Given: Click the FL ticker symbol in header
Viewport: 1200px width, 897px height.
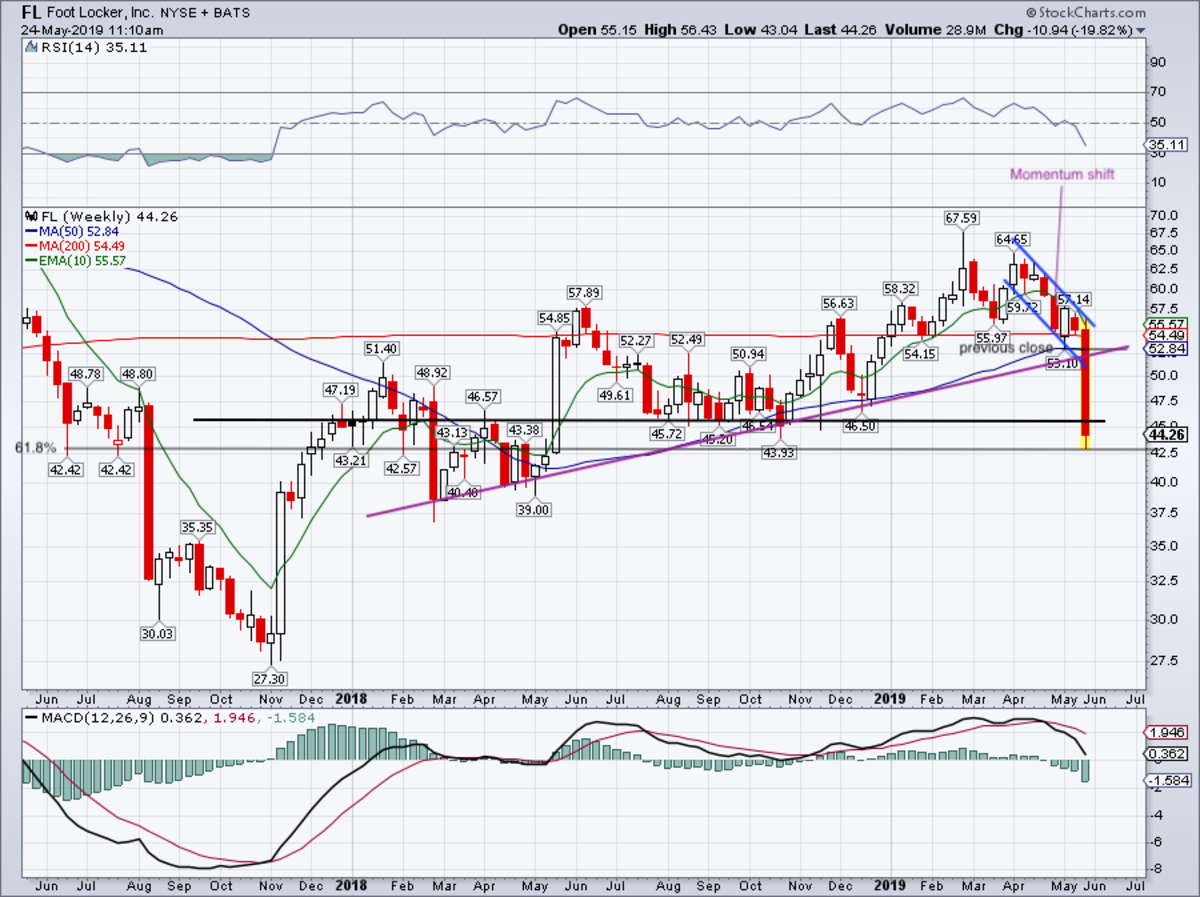Looking at the screenshot, I should (x=30, y=13).
